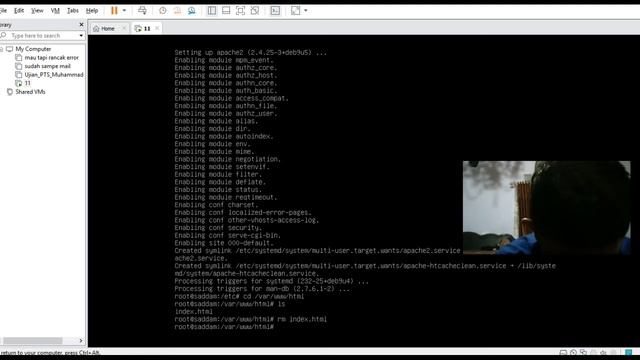This screenshot has height=360, width=640.
Task: Click the revert to snapshot icon
Action: [x=177, y=11]
